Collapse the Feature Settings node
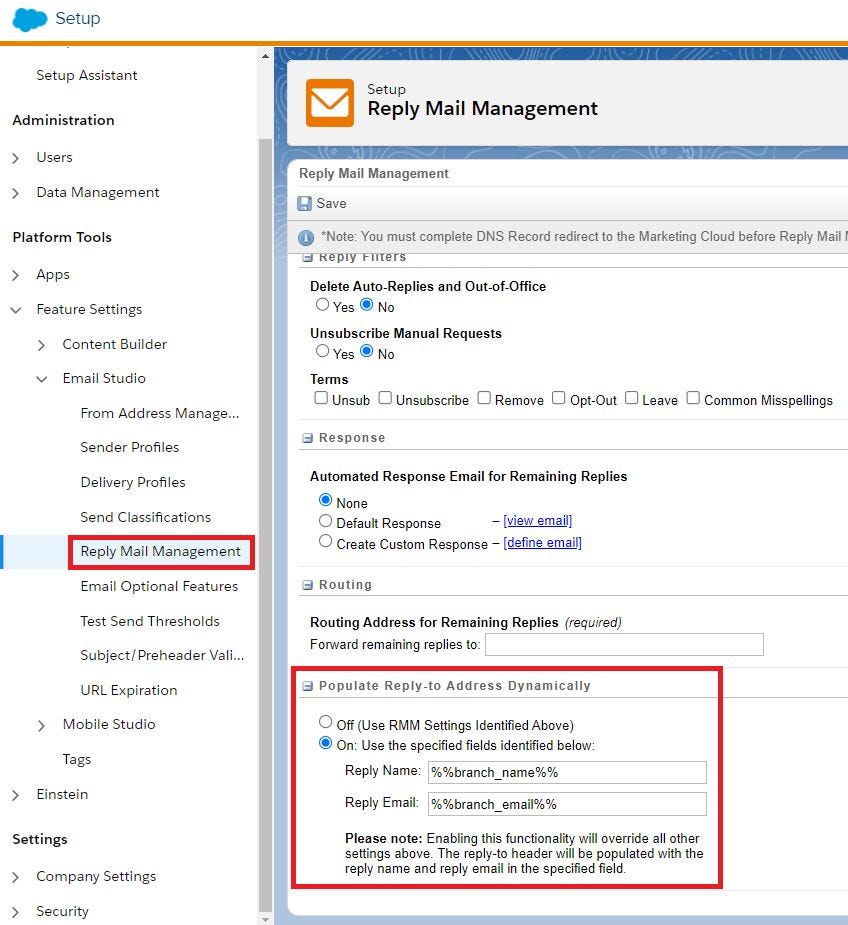Screen dimensions: 848x925 pyautogui.click(x=16, y=310)
